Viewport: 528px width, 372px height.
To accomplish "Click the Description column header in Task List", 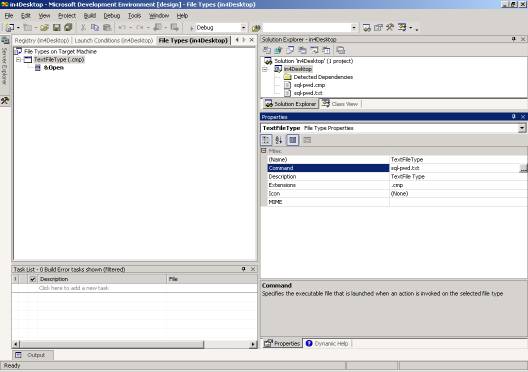I will (102, 279).
